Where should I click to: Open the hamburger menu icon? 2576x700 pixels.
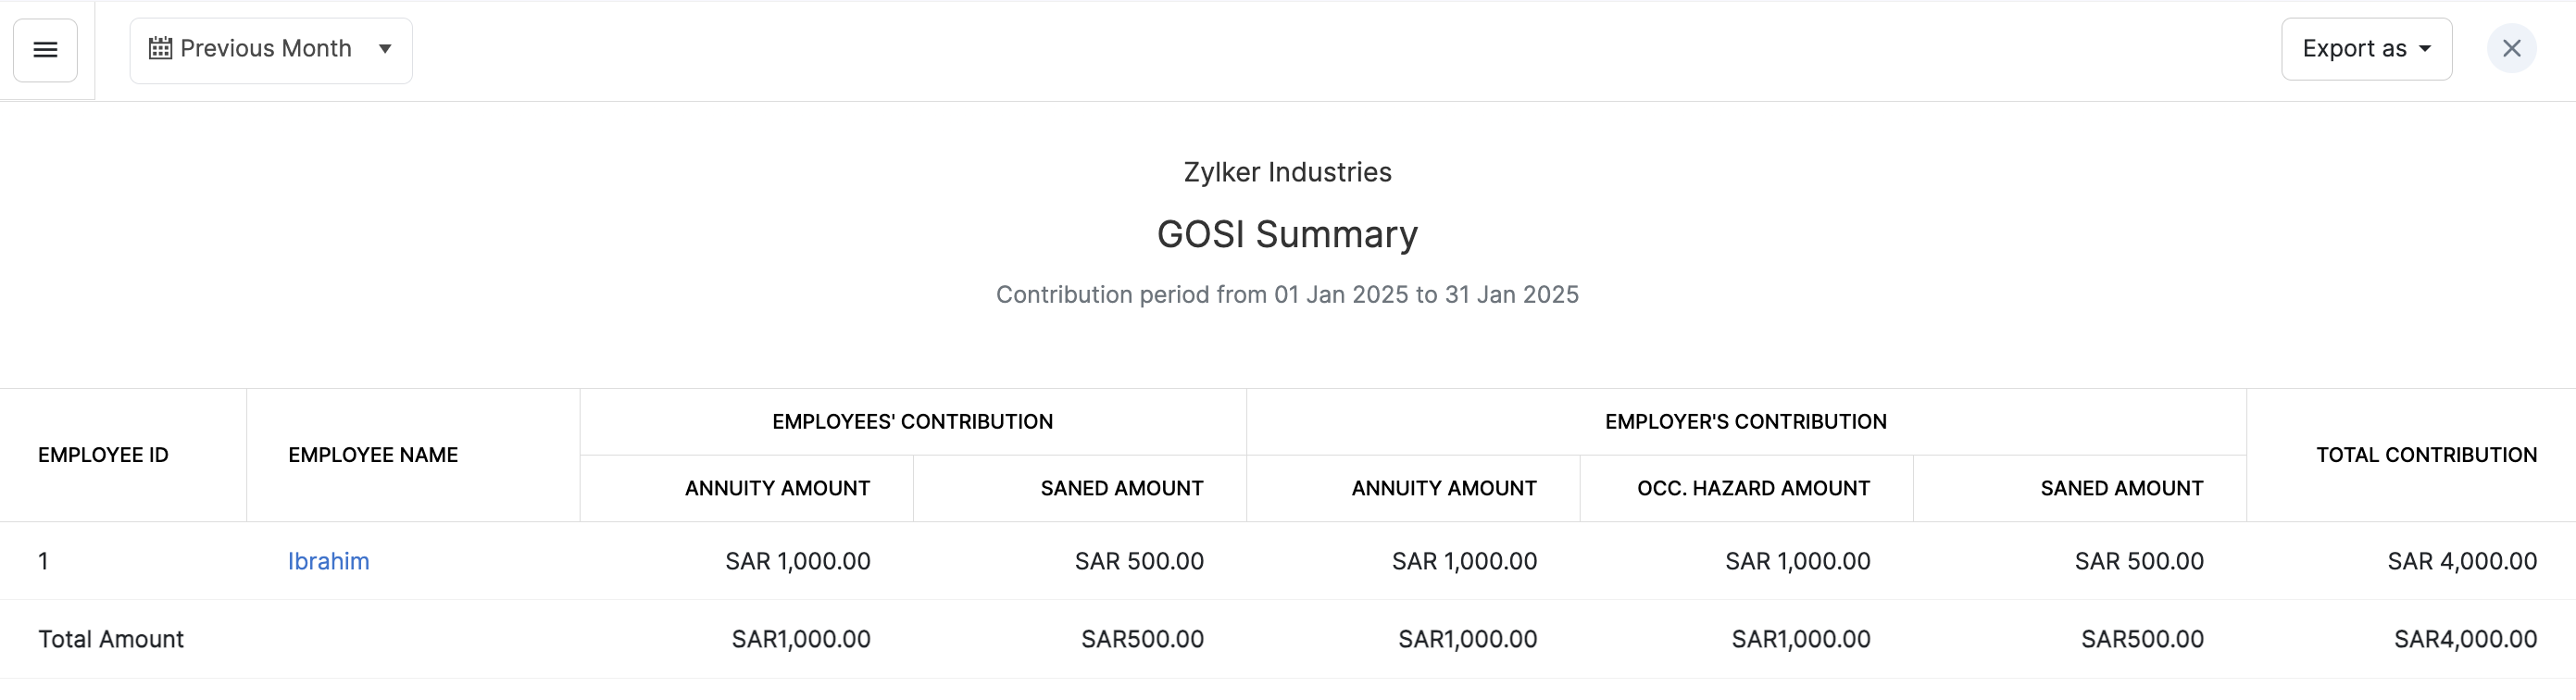[45, 50]
